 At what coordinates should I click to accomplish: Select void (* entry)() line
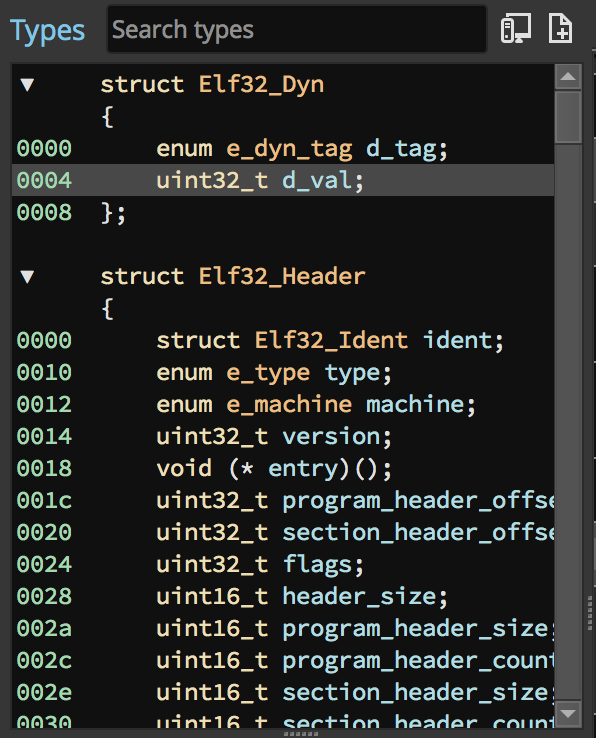click(x=282, y=469)
